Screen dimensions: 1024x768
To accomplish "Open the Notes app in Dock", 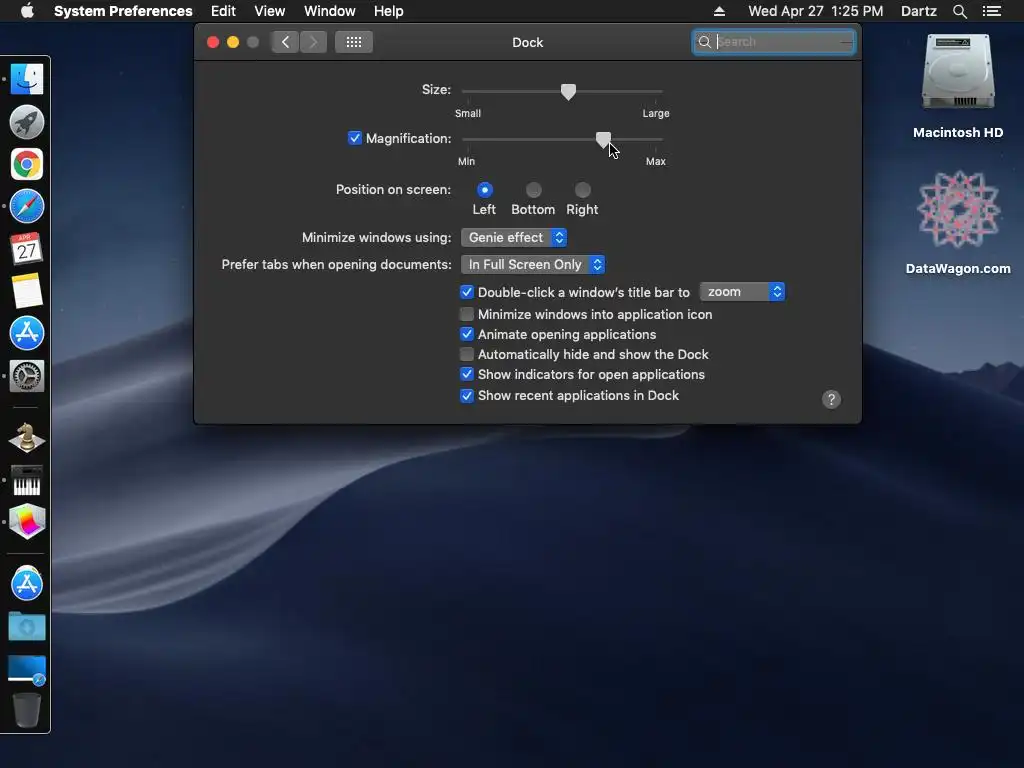I will (27, 291).
